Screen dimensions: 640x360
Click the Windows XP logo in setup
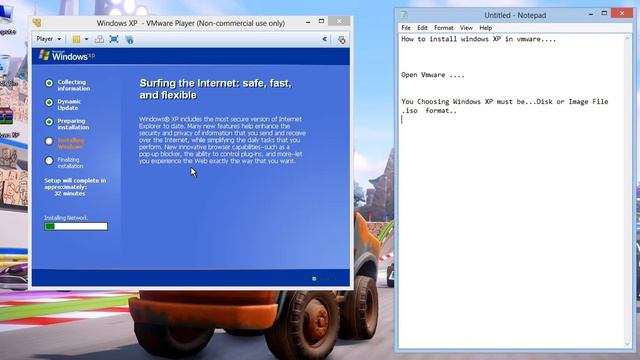67,56
